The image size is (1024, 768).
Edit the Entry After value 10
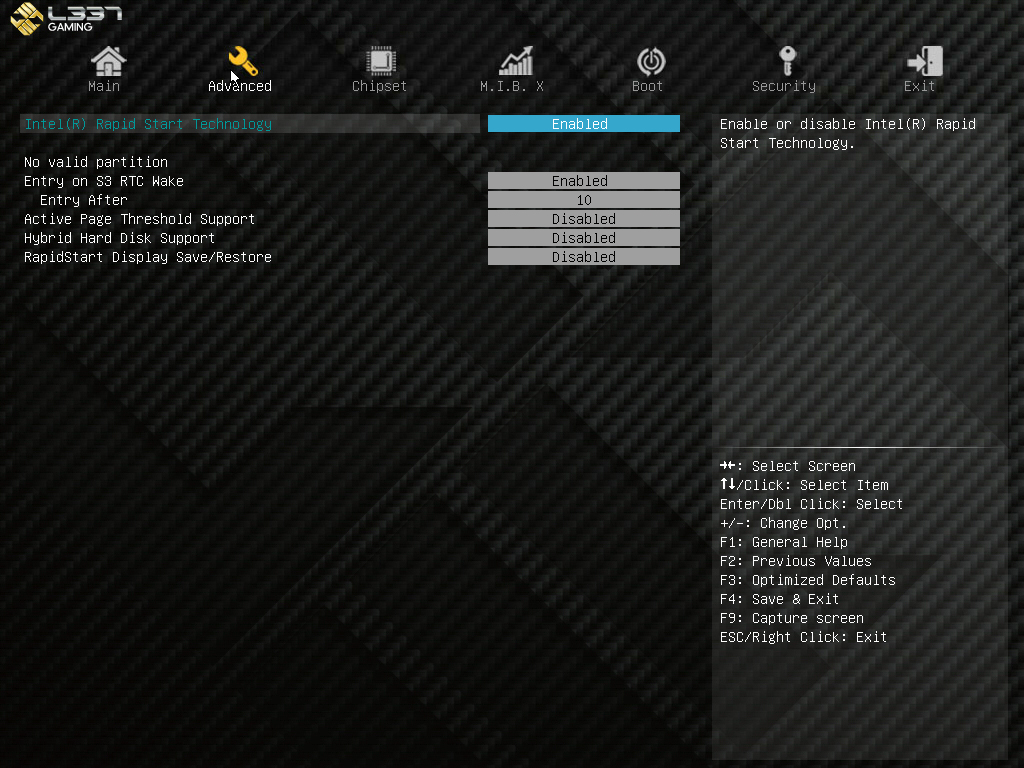[x=583, y=200]
